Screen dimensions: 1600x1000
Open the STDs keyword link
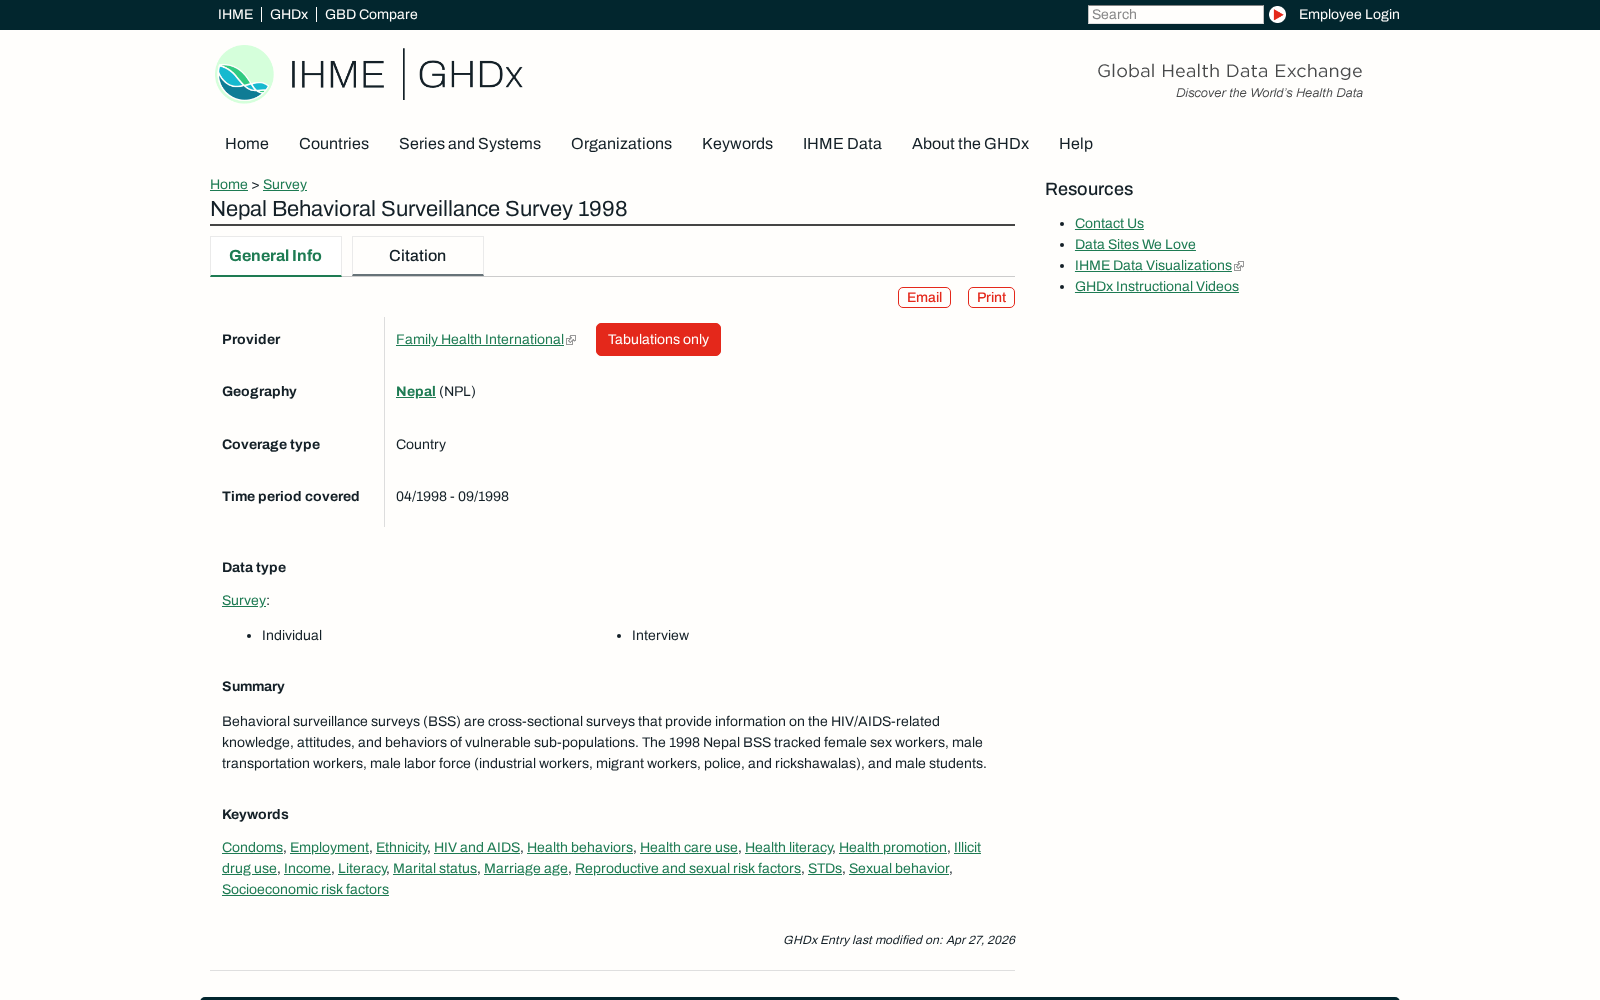click(x=825, y=869)
